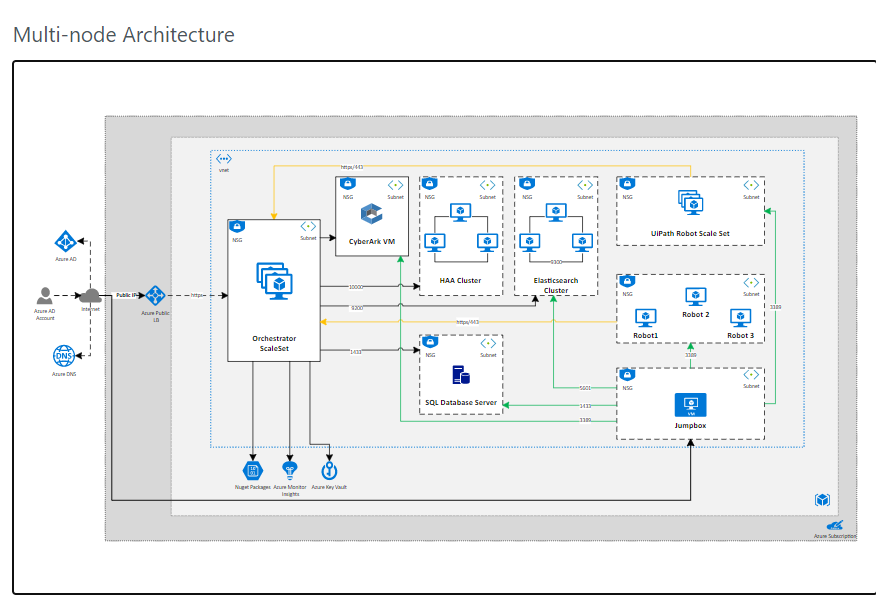Click the Internet cloud icon

point(91,297)
